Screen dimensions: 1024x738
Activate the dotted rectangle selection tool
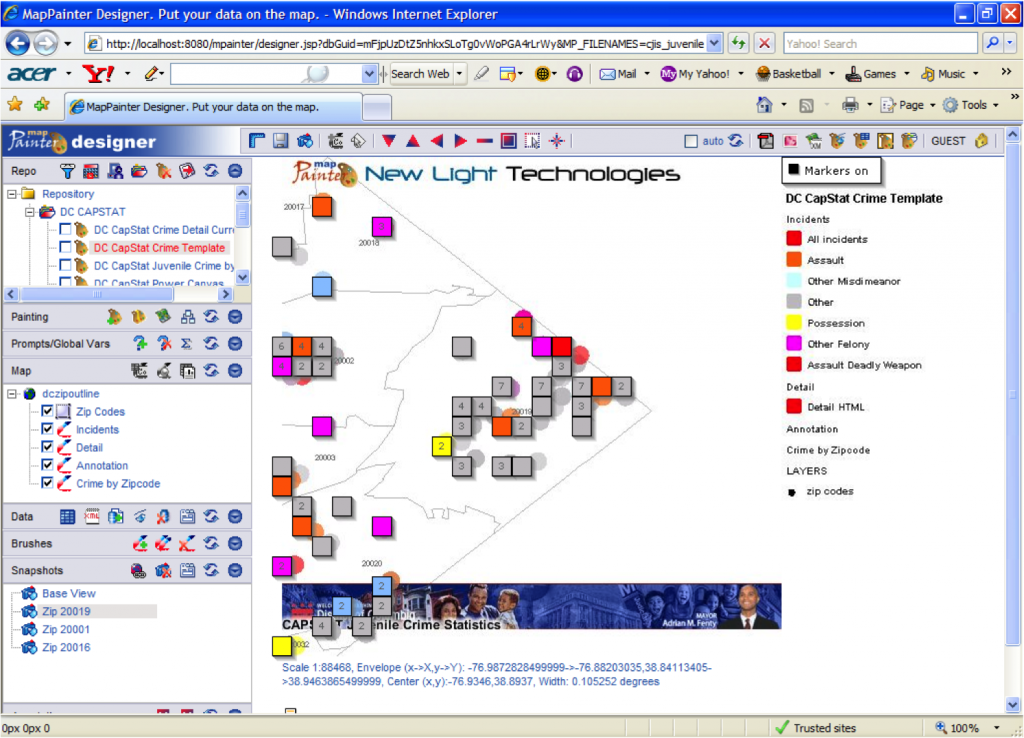[x=533, y=141]
